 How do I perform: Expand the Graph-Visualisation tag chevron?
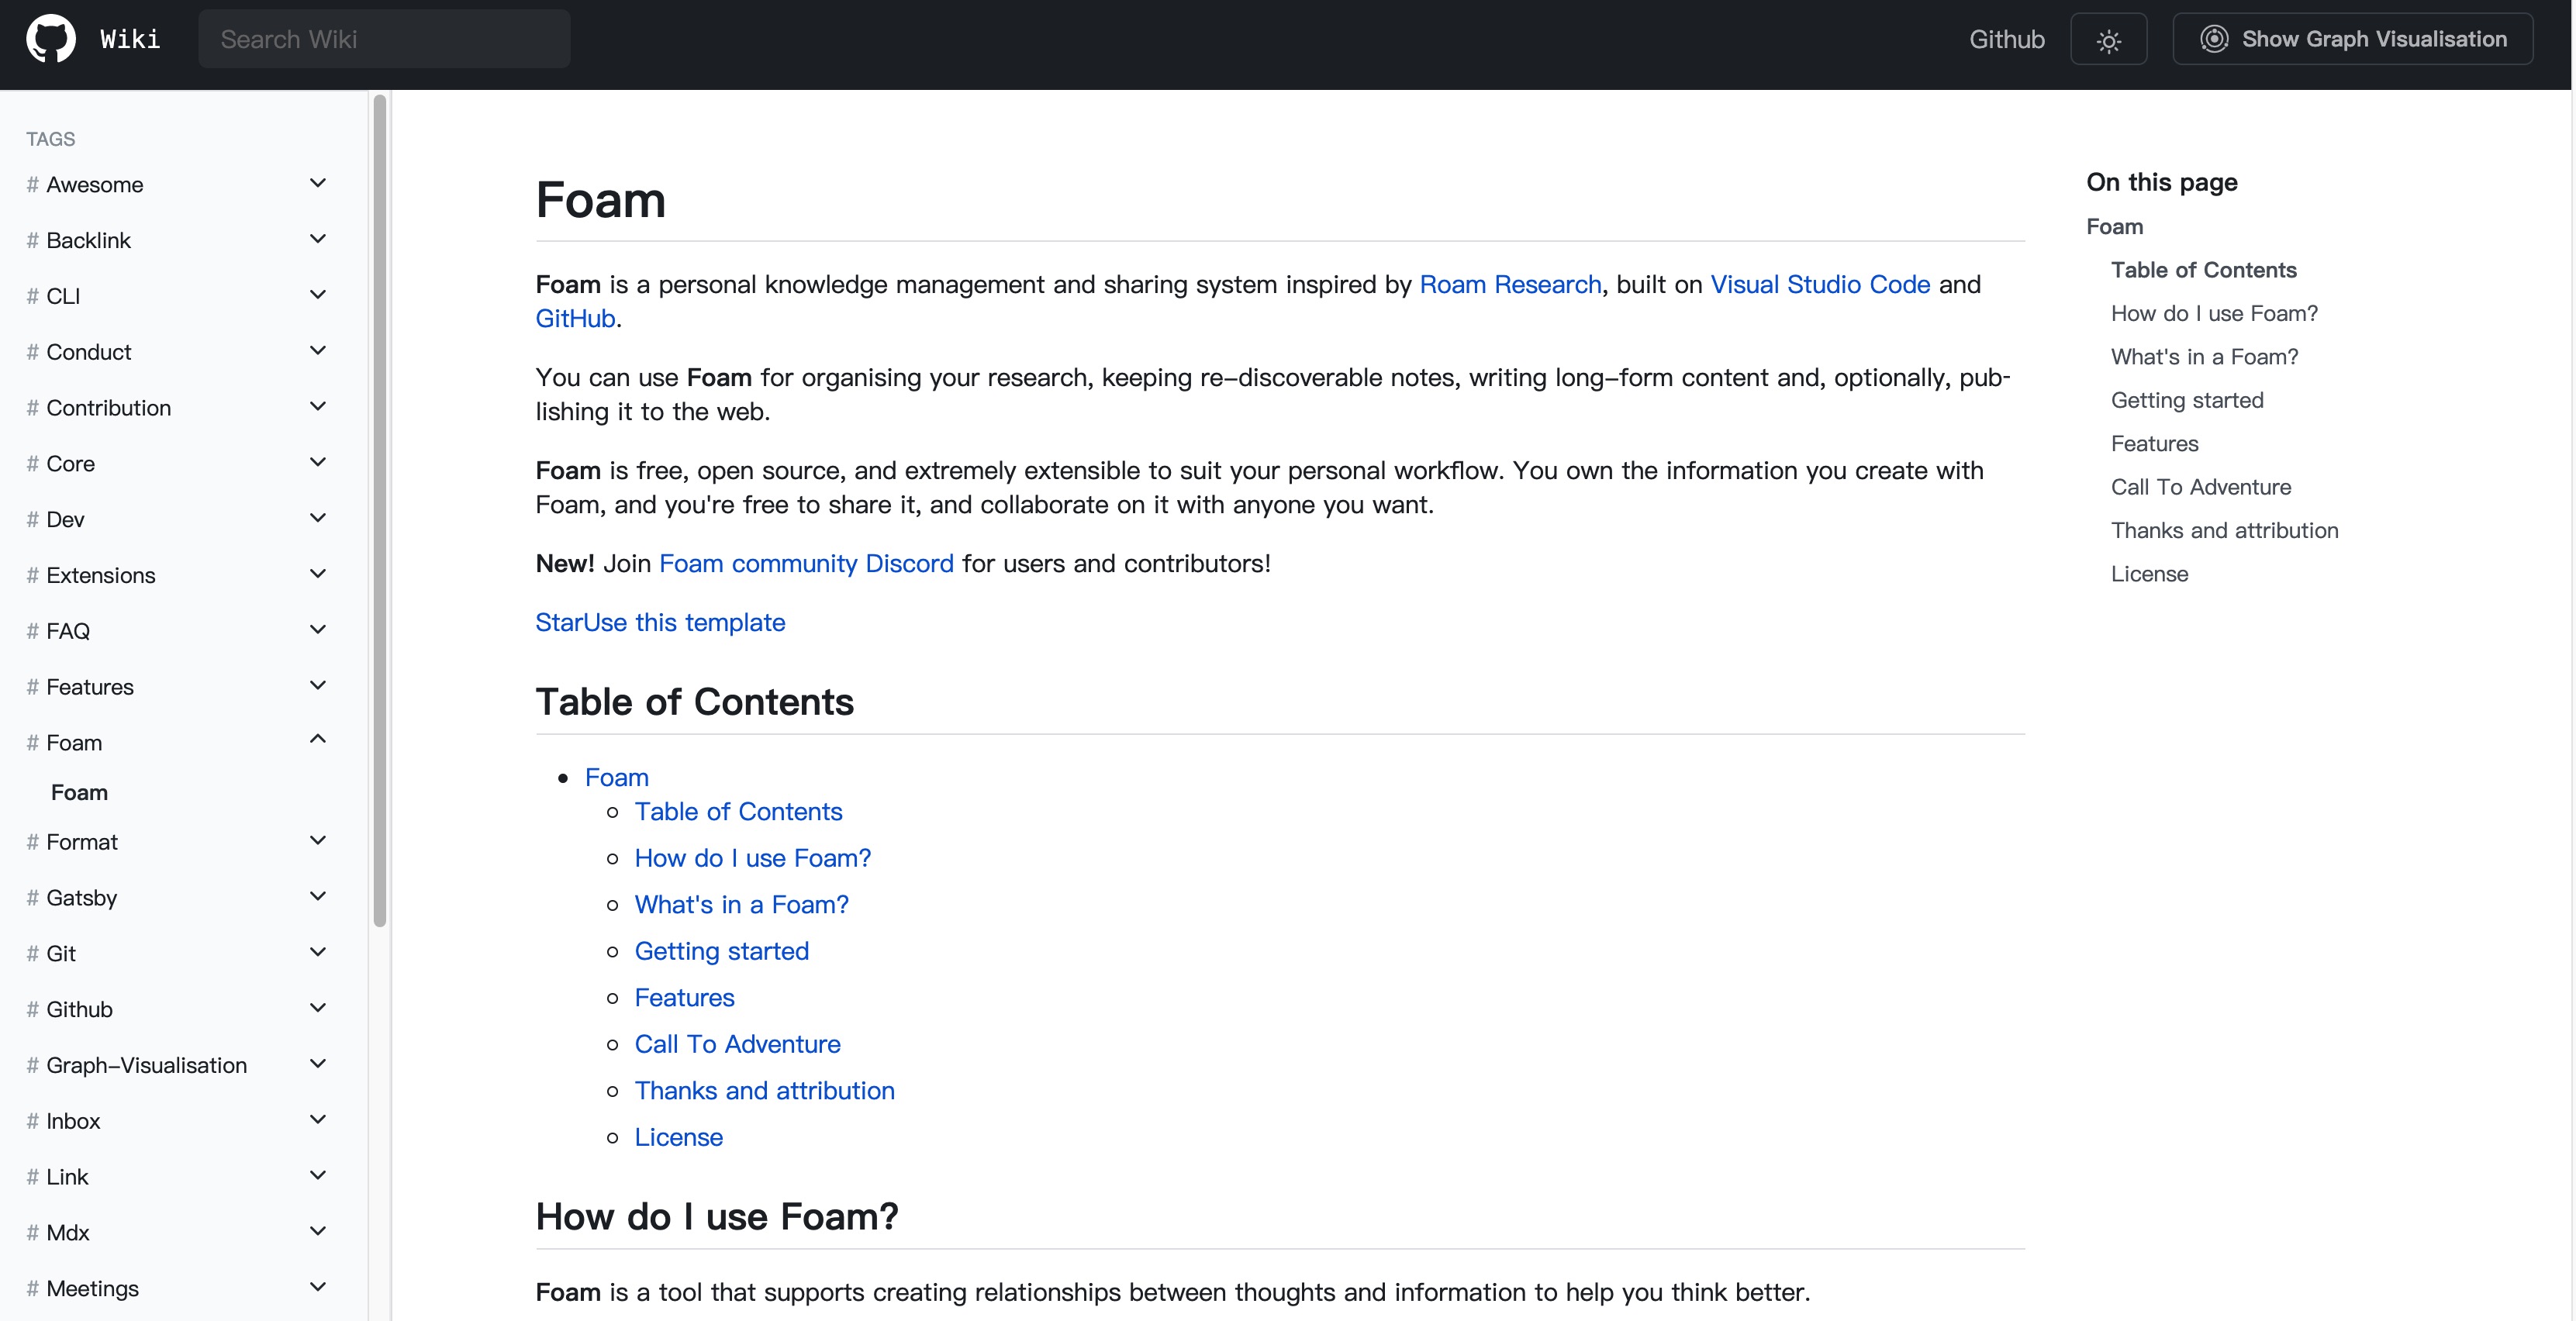(318, 1063)
